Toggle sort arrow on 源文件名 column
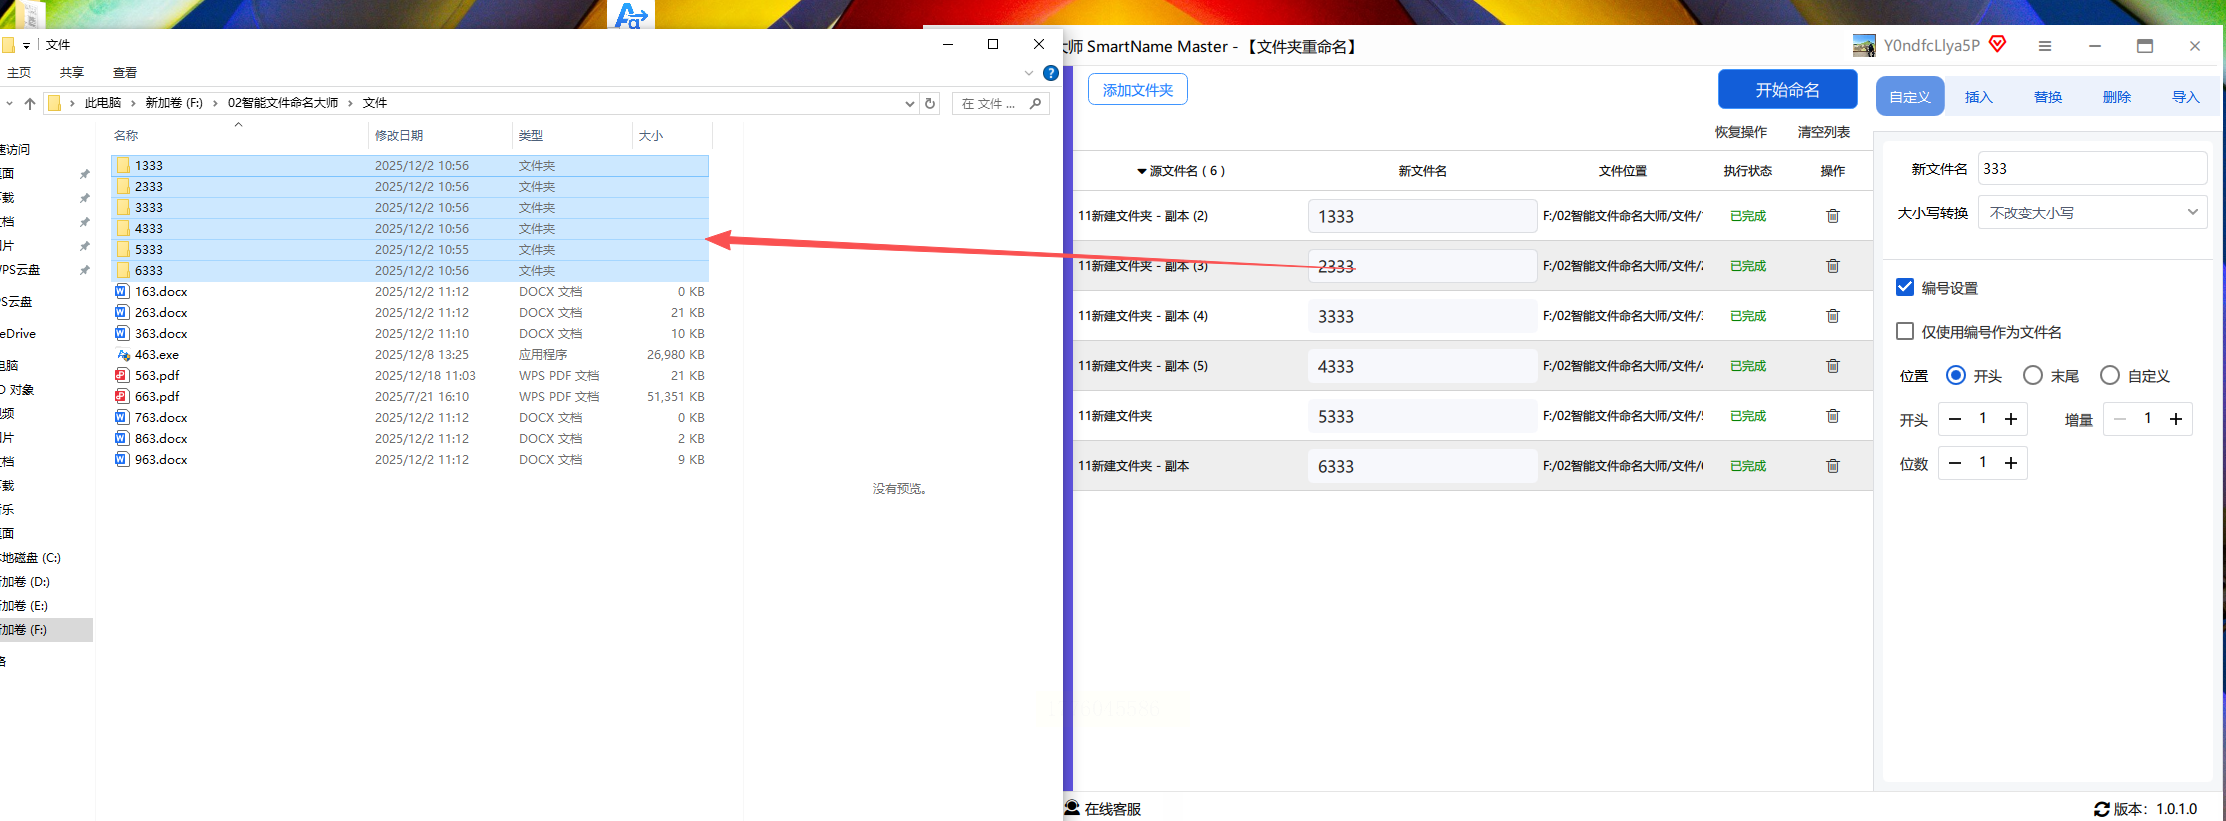 click(1141, 171)
